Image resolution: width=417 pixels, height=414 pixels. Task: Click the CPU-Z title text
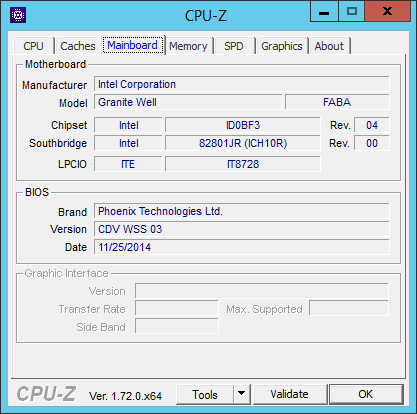pyautogui.click(x=206, y=16)
